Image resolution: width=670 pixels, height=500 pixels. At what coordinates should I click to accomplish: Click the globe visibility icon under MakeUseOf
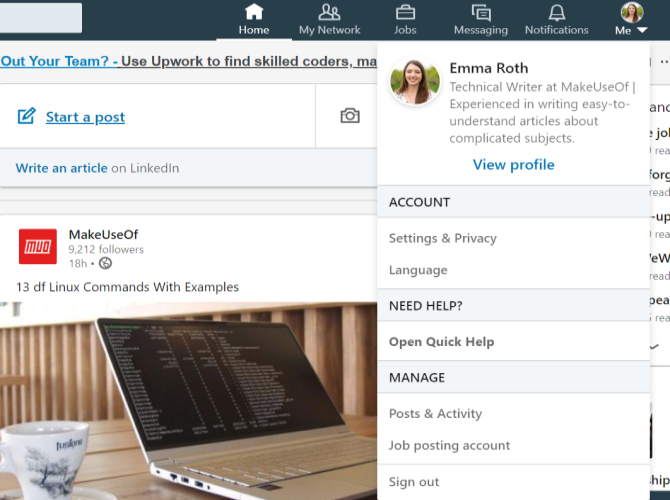coord(106,263)
